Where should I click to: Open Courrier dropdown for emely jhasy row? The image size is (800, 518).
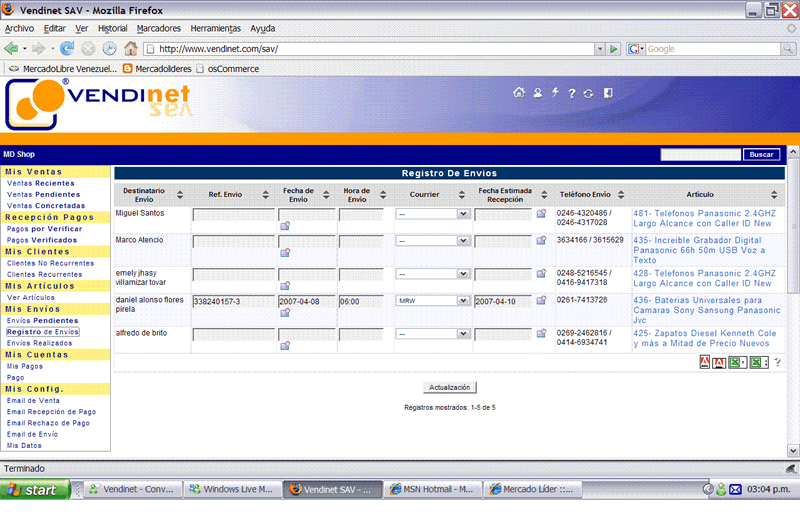(433, 274)
